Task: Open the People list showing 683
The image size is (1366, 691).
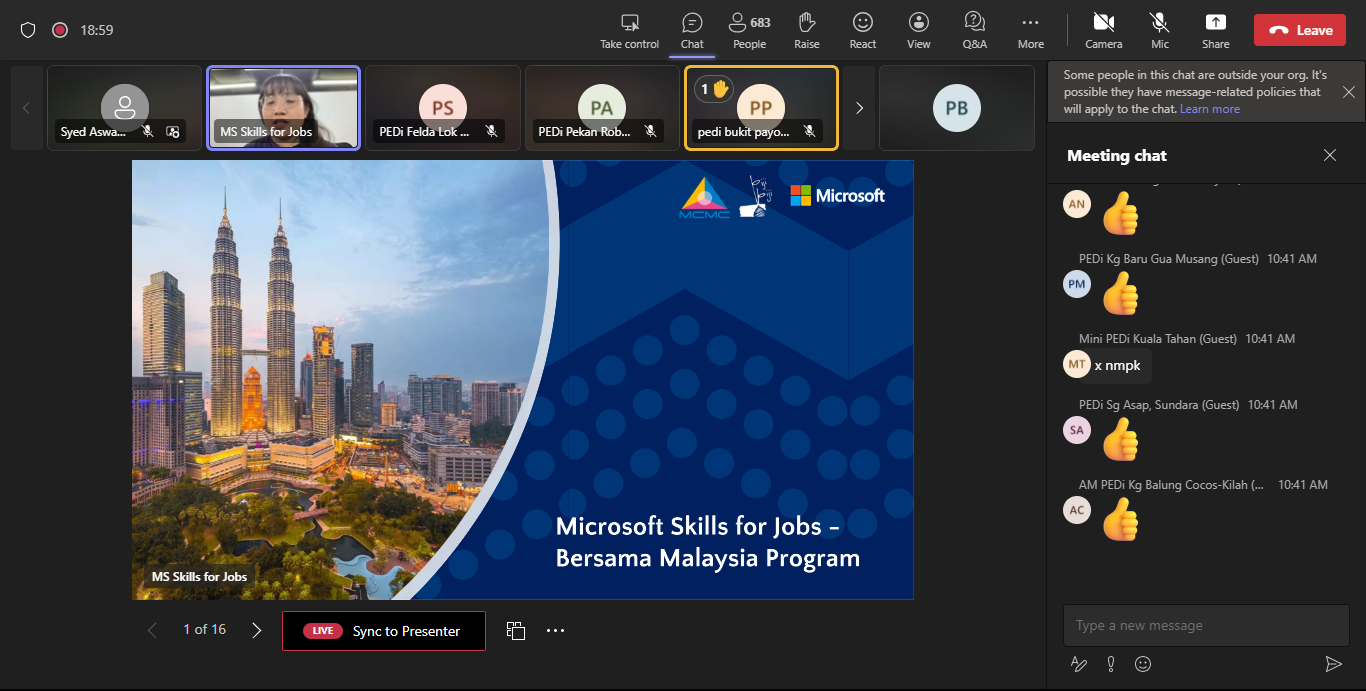Action: 749,31
